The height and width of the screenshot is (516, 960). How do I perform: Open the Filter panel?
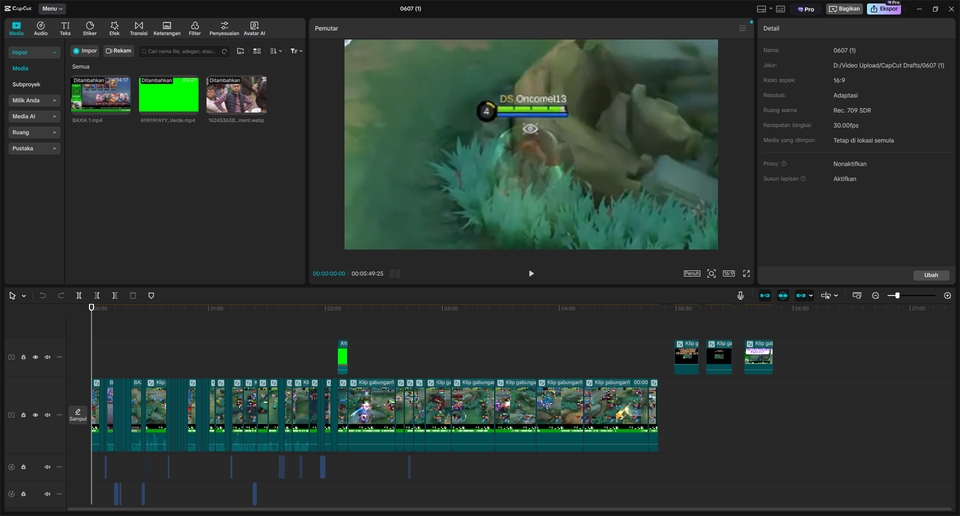point(195,28)
